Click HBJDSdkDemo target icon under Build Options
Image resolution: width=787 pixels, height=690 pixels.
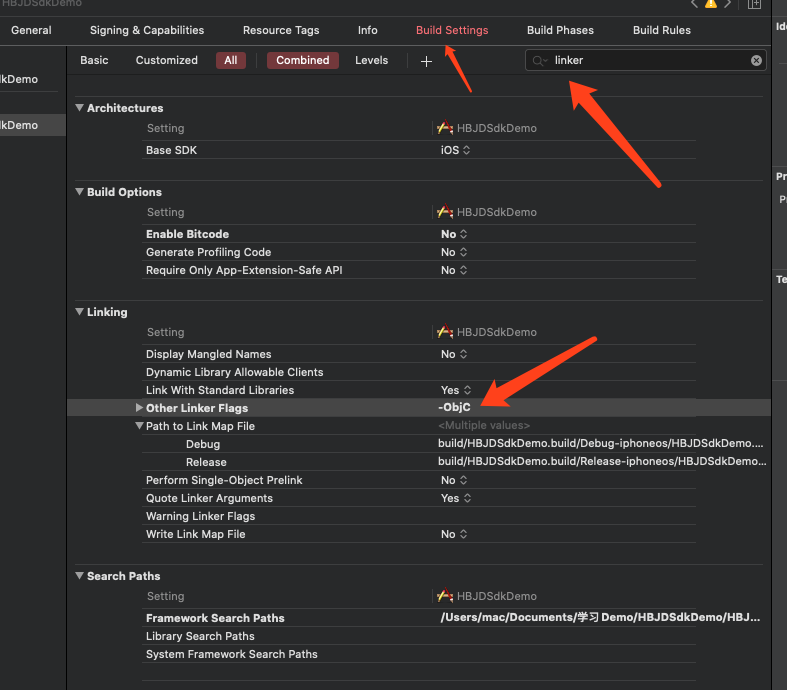click(445, 211)
